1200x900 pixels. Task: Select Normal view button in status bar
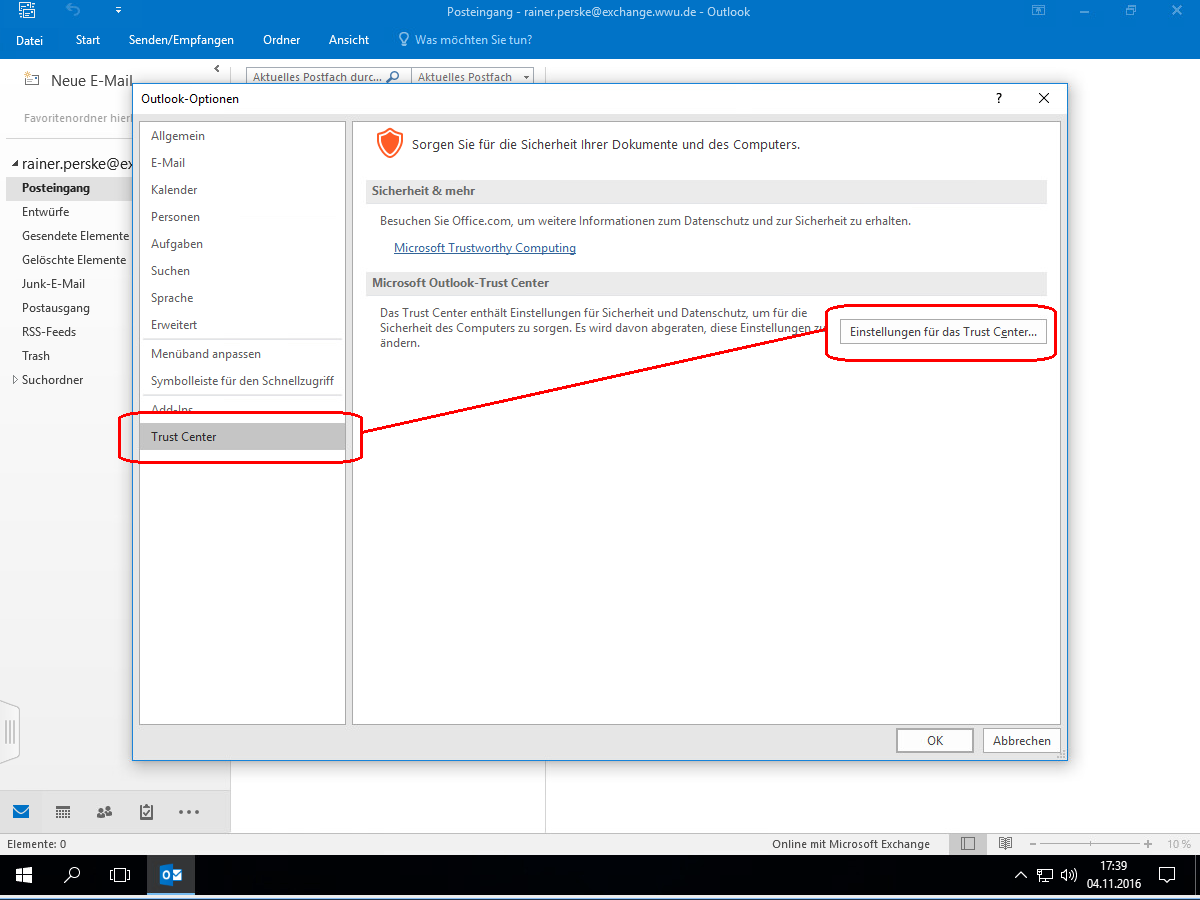click(x=967, y=844)
